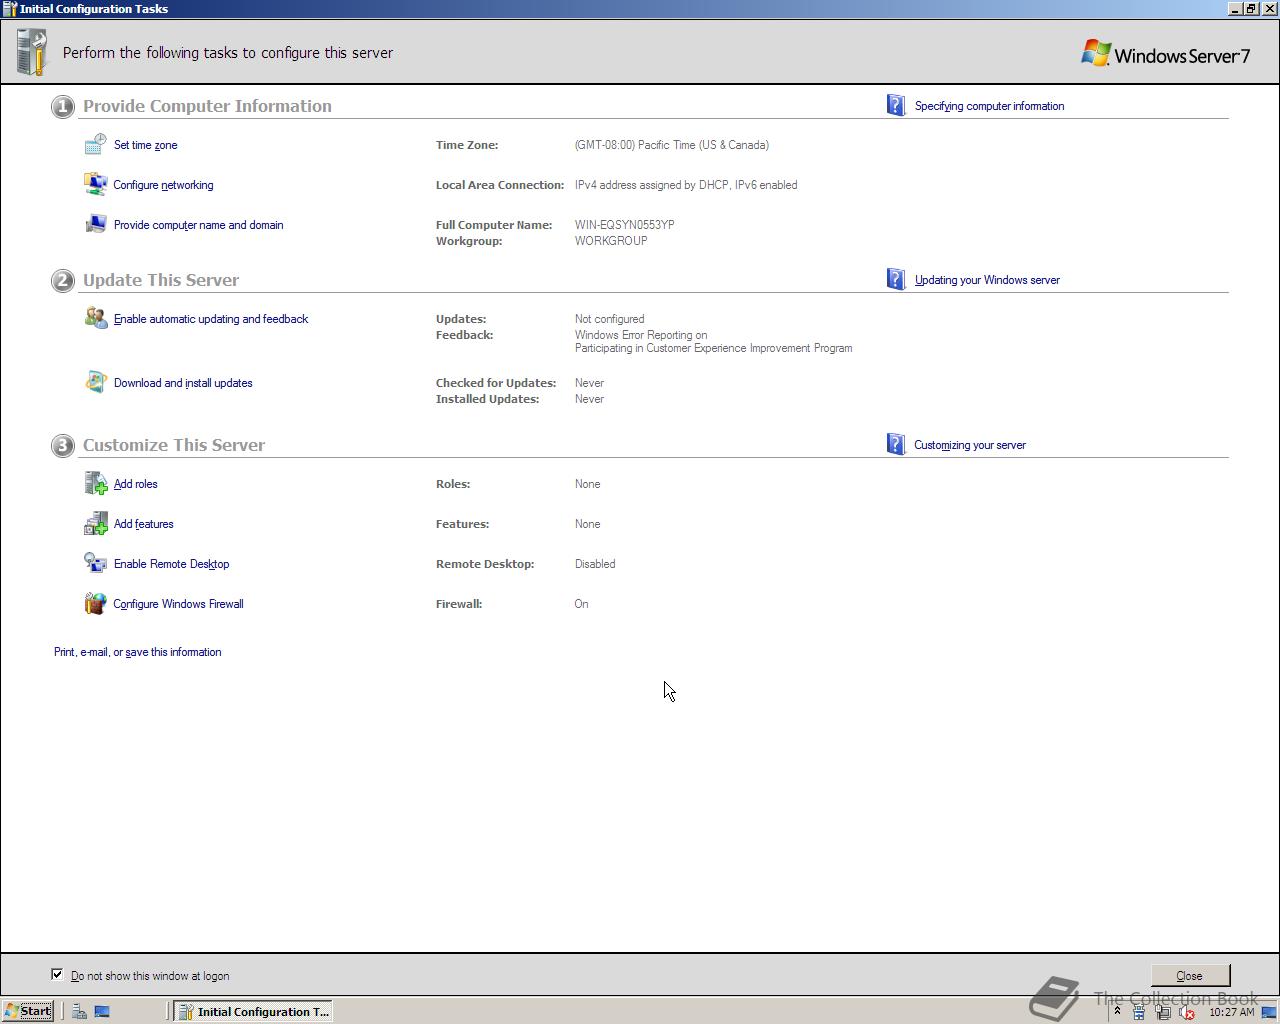Toggle 'Do not show this window at logon'
This screenshot has width=1280, height=1024.
pos(57,974)
